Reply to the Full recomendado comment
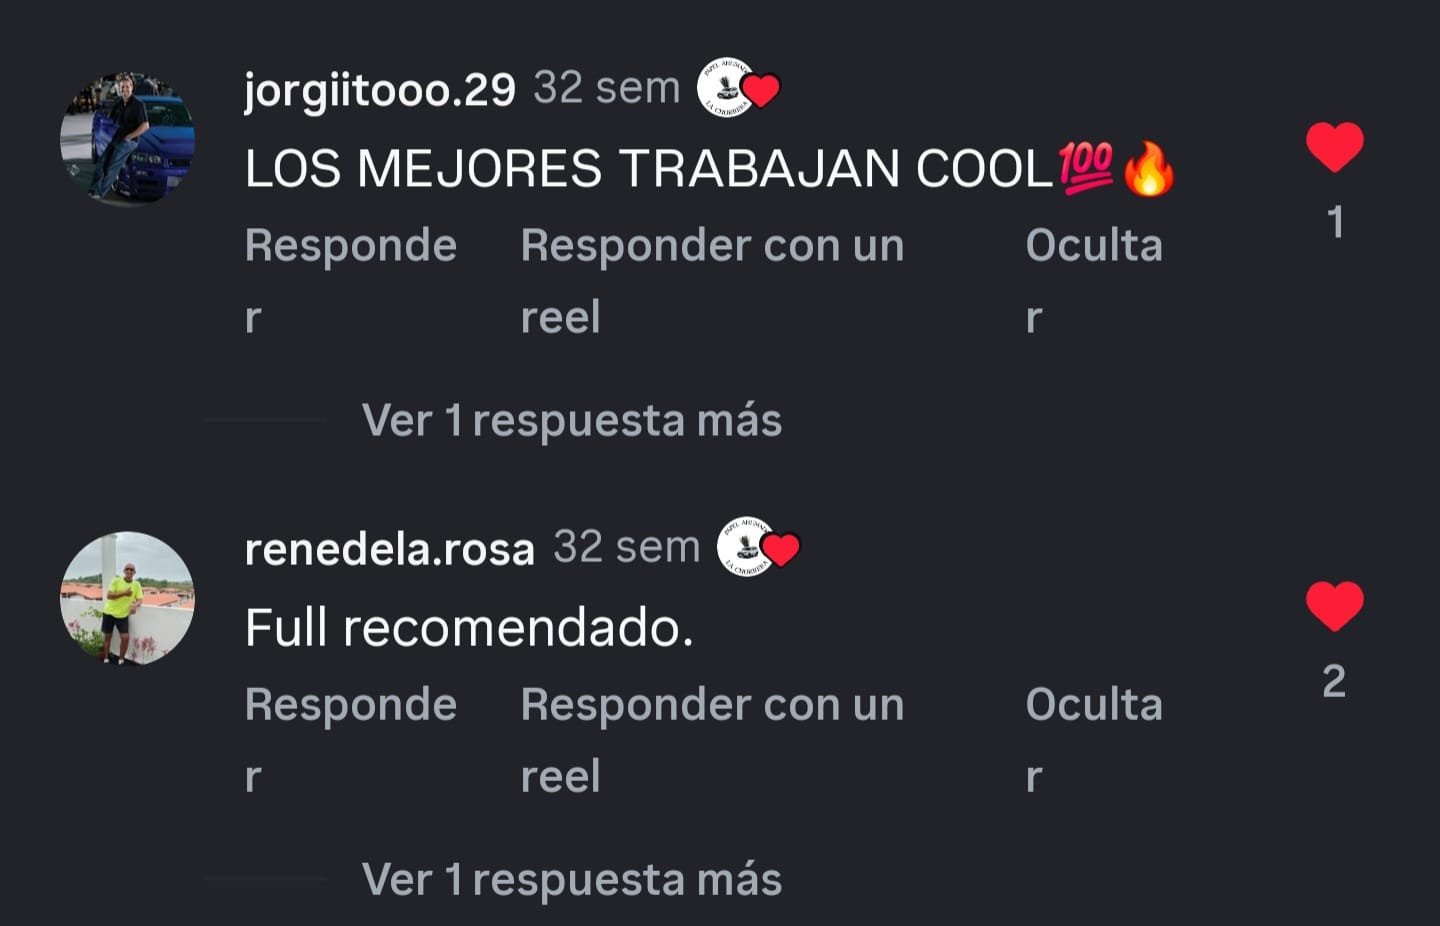Viewport: 1440px width, 926px height. pos(351,739)
